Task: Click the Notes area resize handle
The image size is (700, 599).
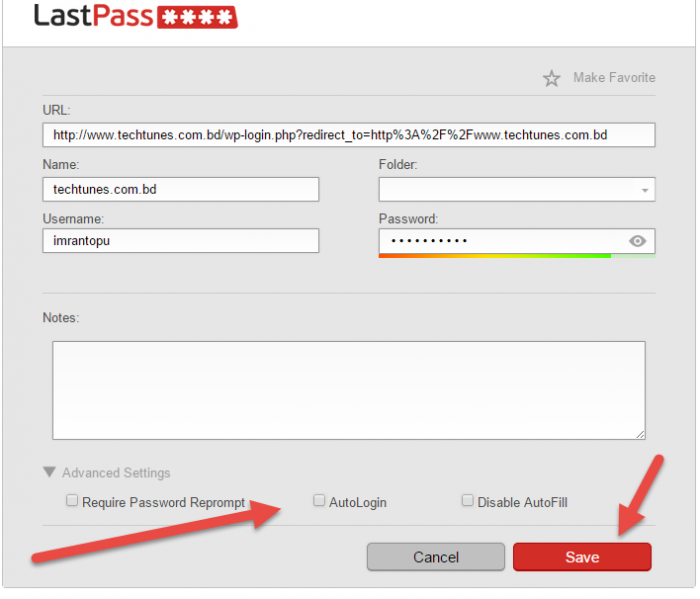Action: pyautogui.click(x=643, y=437)
